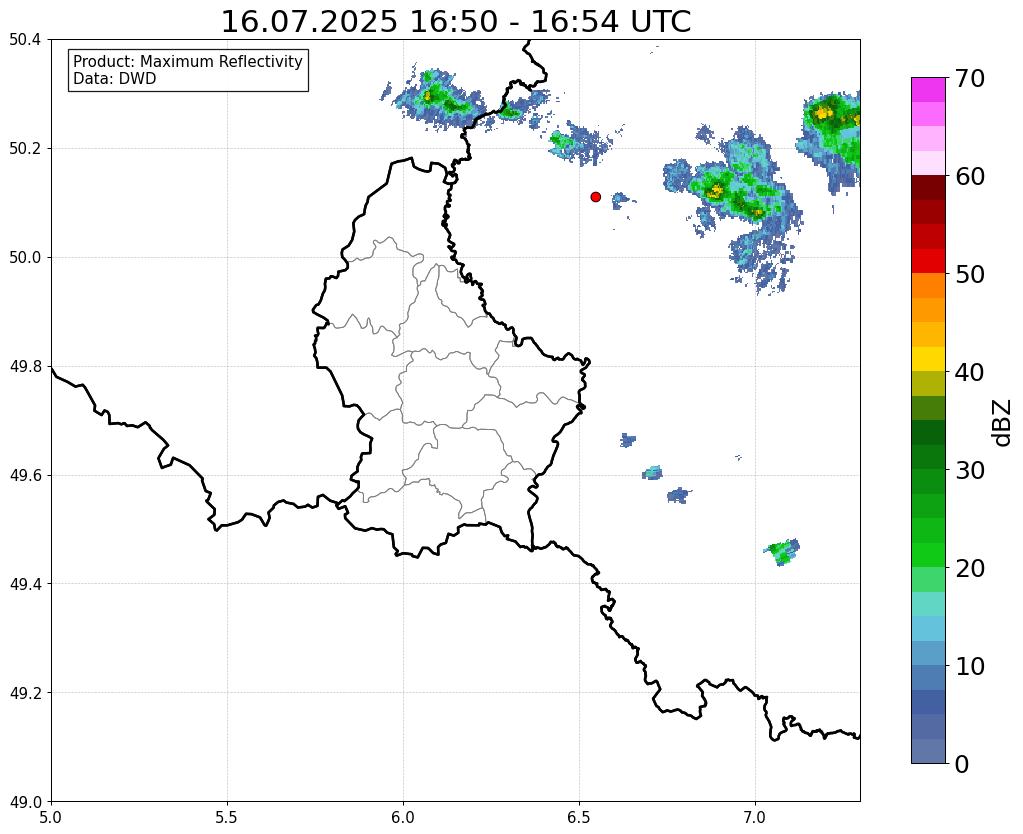Screen dimensions: 1023x834
Task: Click the 40 tick label on colorbar
Action: pos(969,372)
